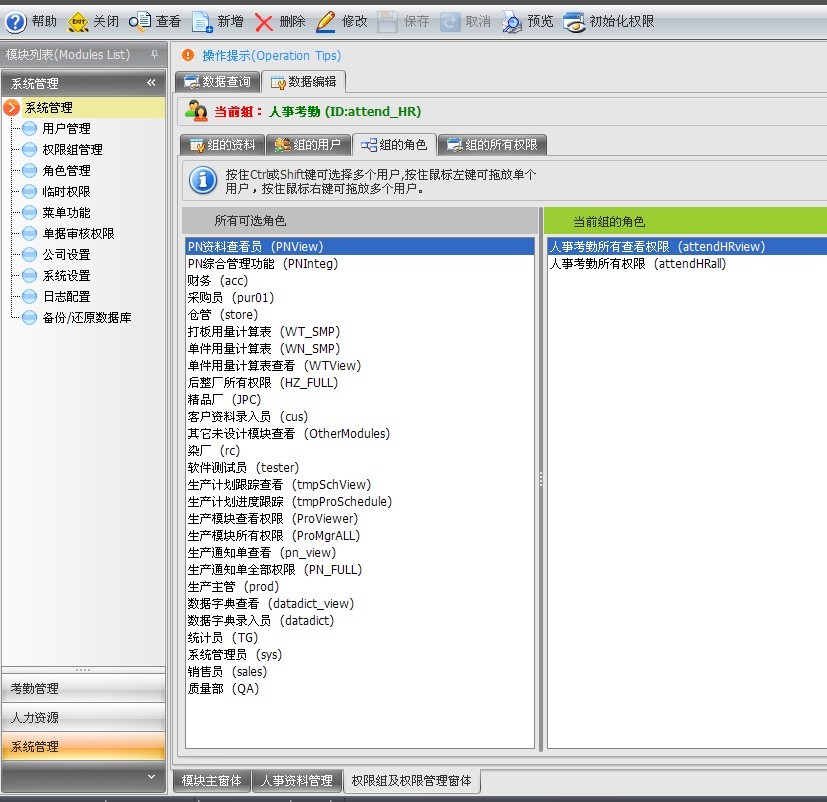This screenshot has width=827, height=802.
Task: Click the 操作提示 (Operation Tips) link
Action: point(271,56)
